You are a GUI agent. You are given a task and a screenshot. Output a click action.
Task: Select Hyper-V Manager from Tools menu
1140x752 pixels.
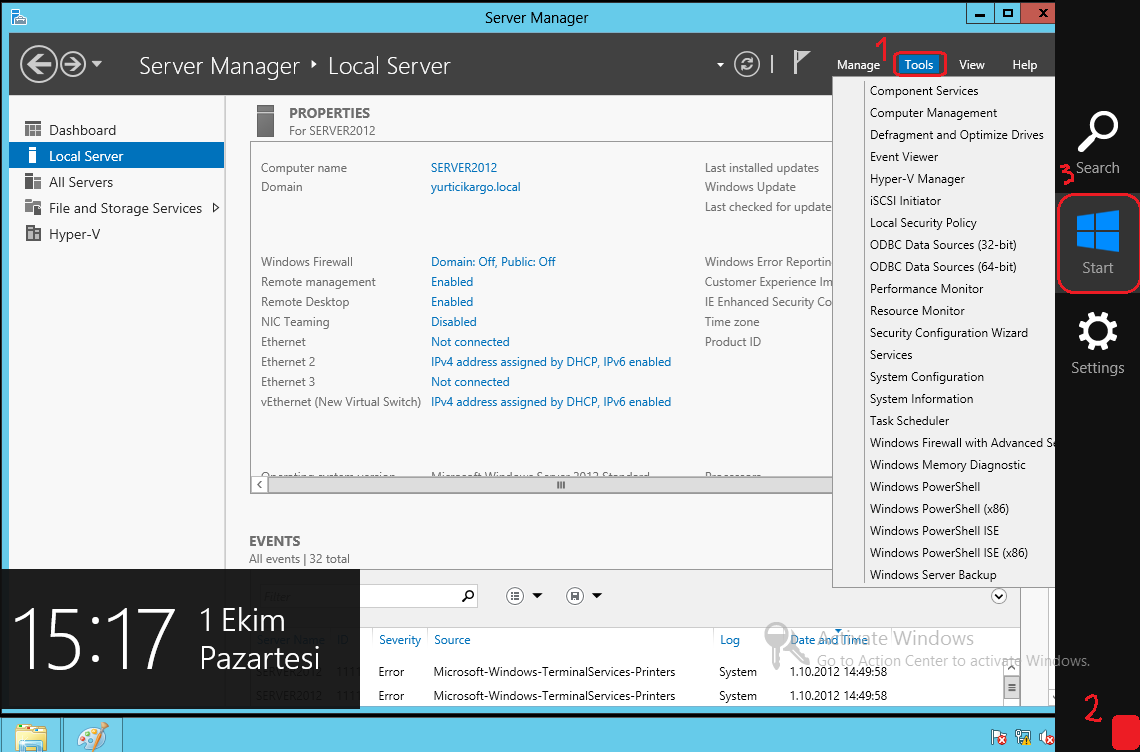917,179
